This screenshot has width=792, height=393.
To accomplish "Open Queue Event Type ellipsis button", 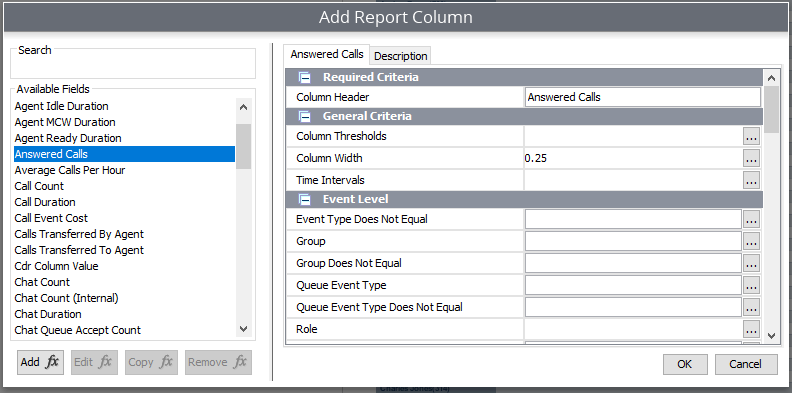I will pyautogui.click(x=752, y=285).
